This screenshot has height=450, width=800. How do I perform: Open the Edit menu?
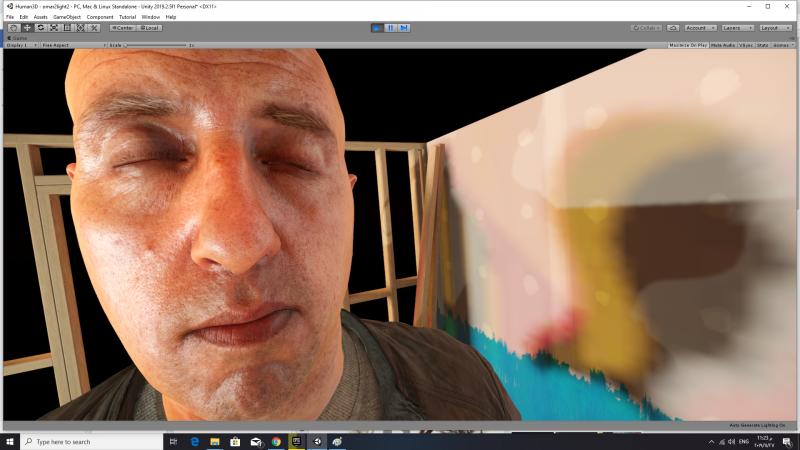pyautogui.click(x=23, y=17)
